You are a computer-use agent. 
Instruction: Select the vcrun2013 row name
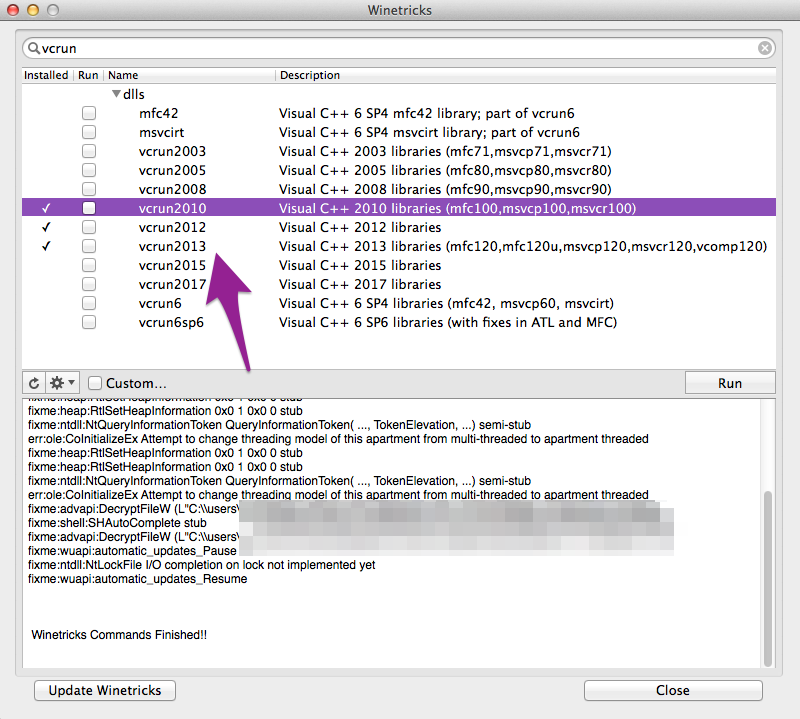click(x=172, y=246)
